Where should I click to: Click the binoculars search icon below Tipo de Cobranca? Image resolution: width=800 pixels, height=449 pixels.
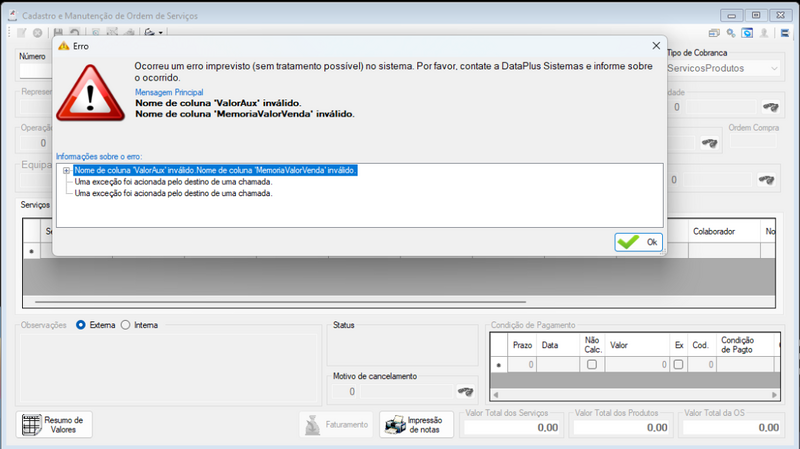click(770, 107)
